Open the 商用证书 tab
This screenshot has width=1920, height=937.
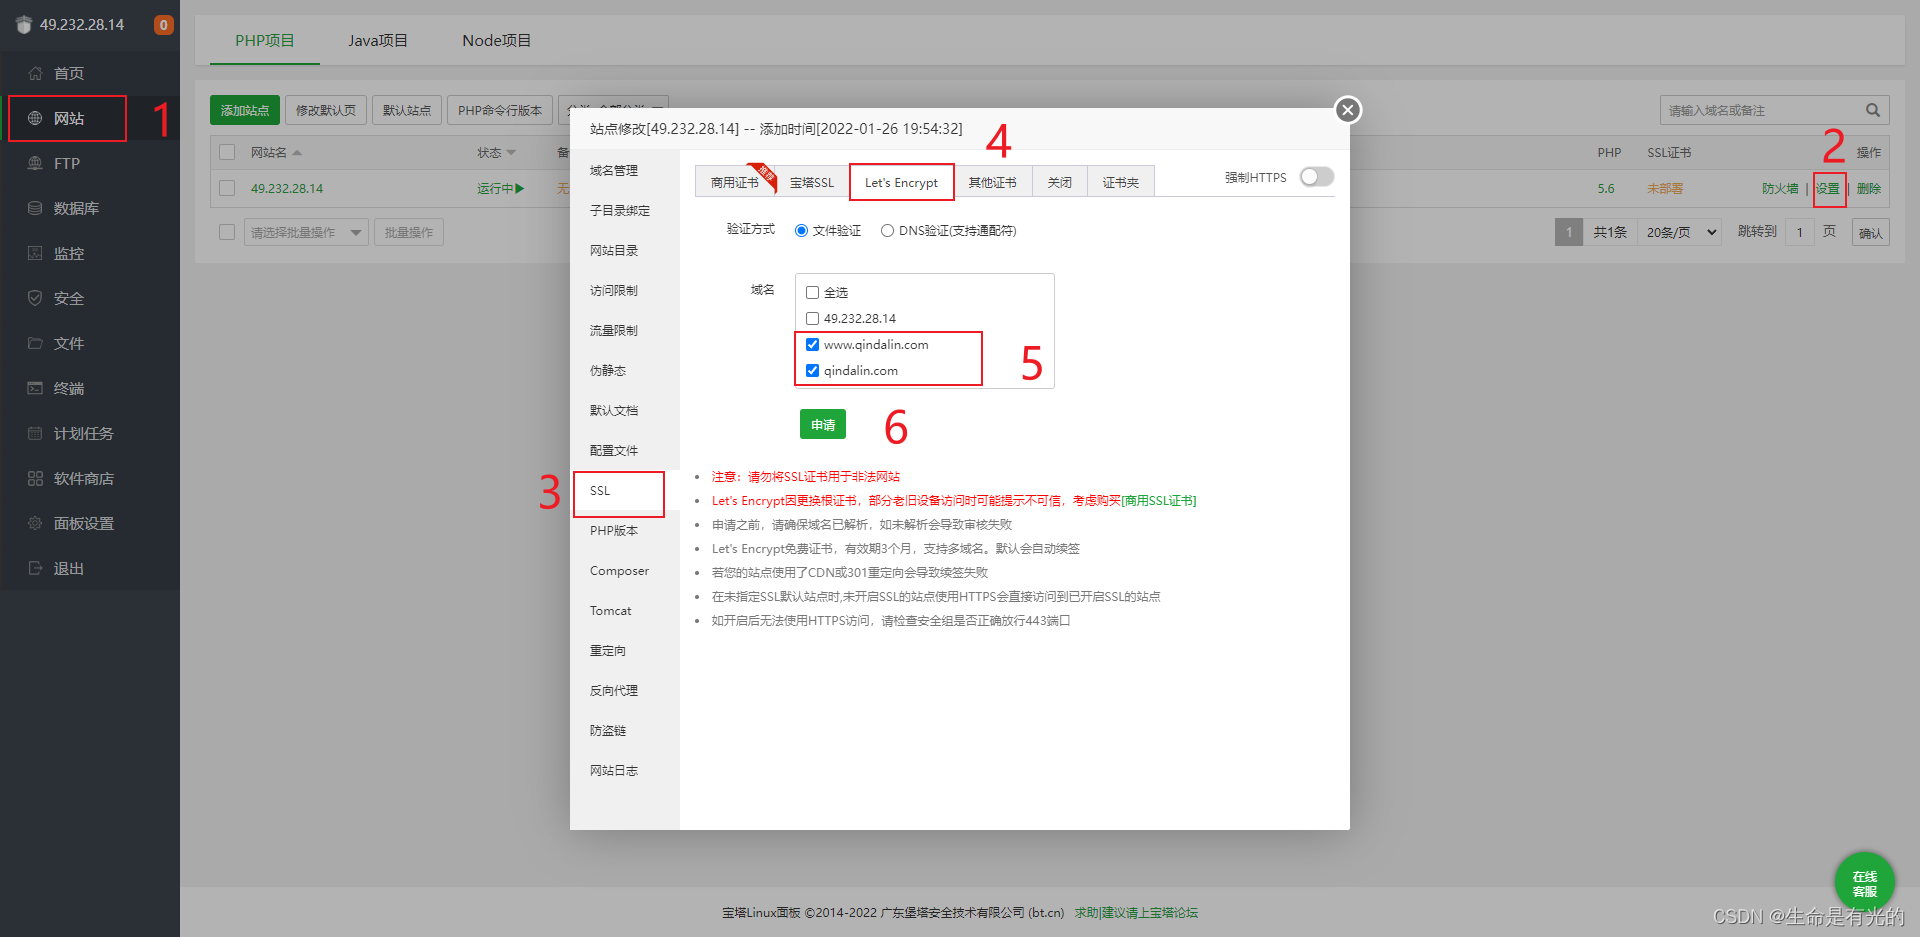coord(734,182)
